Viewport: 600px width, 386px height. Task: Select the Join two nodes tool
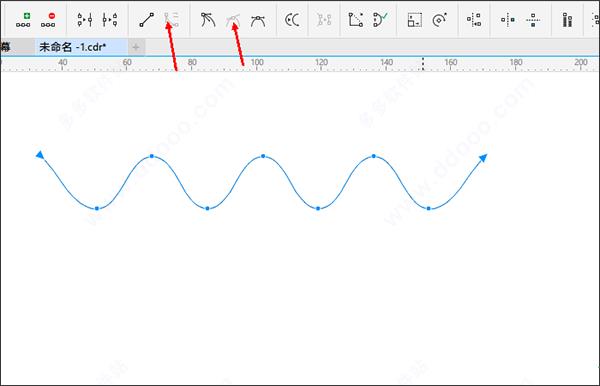[x=85, y=20]
